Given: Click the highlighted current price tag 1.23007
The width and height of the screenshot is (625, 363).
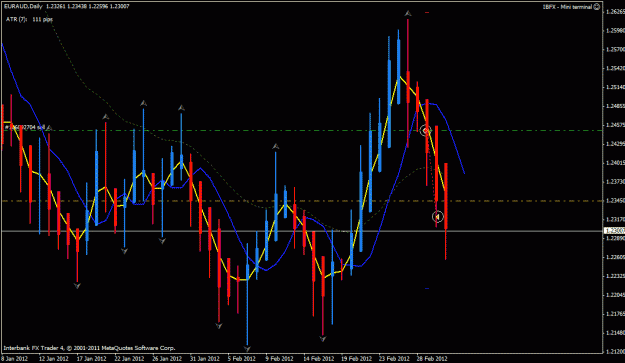Looking at the screenshot, I should (614, 231).
